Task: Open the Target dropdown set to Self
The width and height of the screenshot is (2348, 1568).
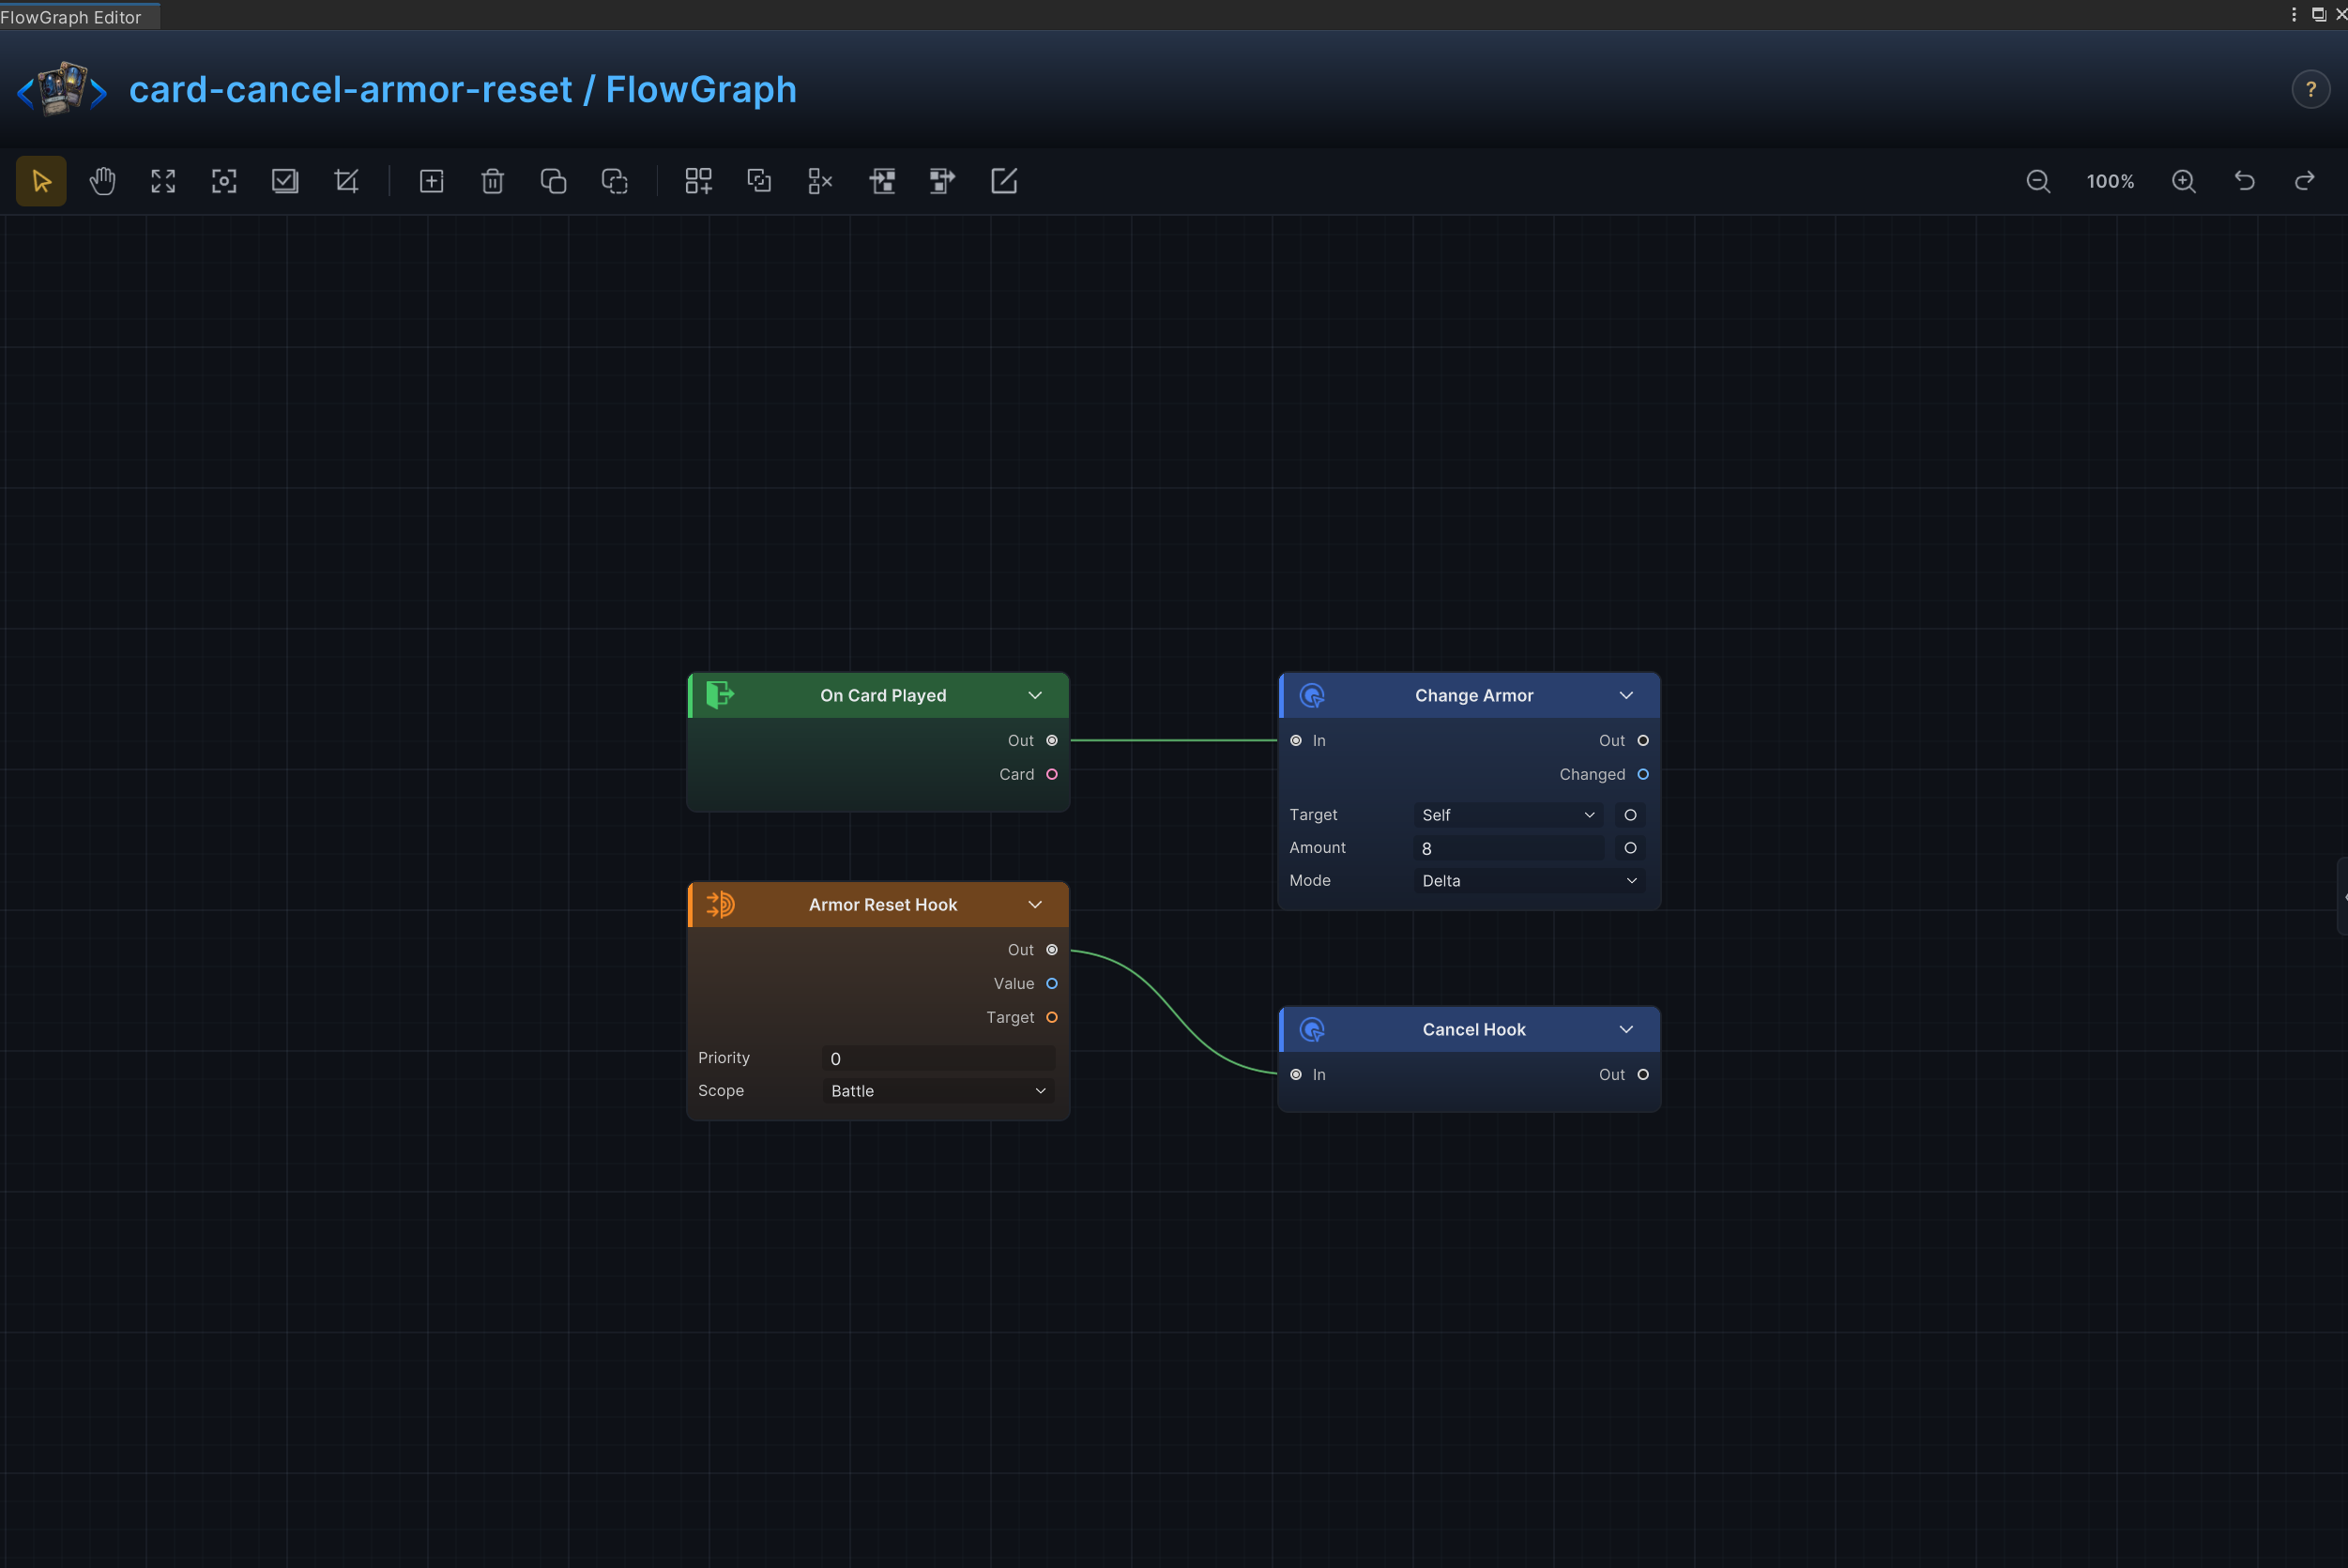Action: click(x=1508, y=815)
